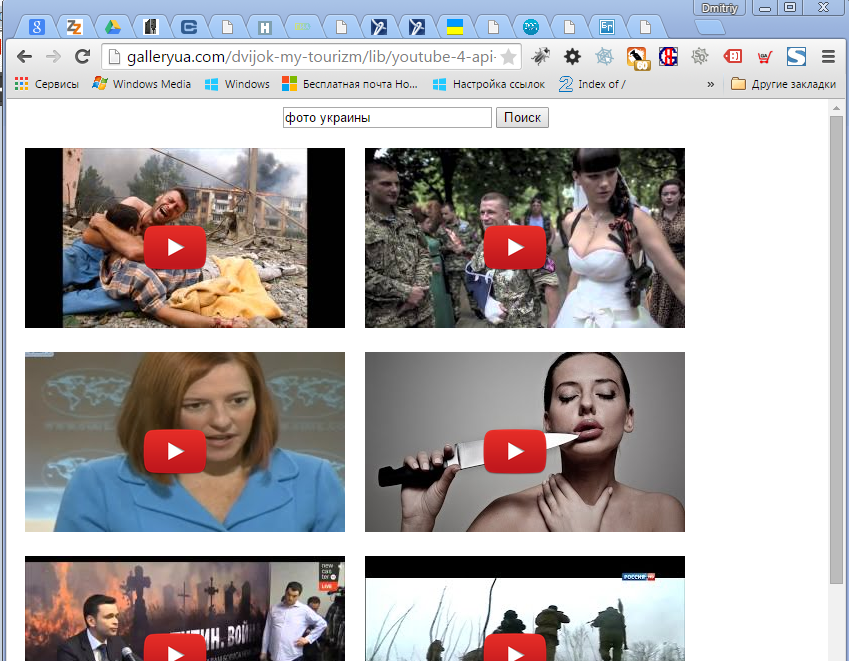The width and height of the screenshot is (849, 661).
Task: Go forward to the next page
Action: 53,56
